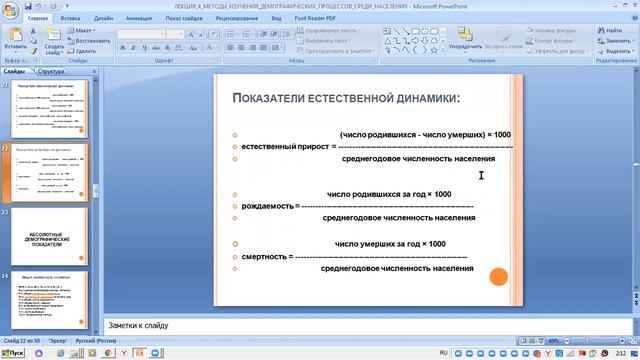The width and height of the screenshot is (640, 360).
Task: Open the Foxit Reader PDF tab
Action: [x=315, y=18]
